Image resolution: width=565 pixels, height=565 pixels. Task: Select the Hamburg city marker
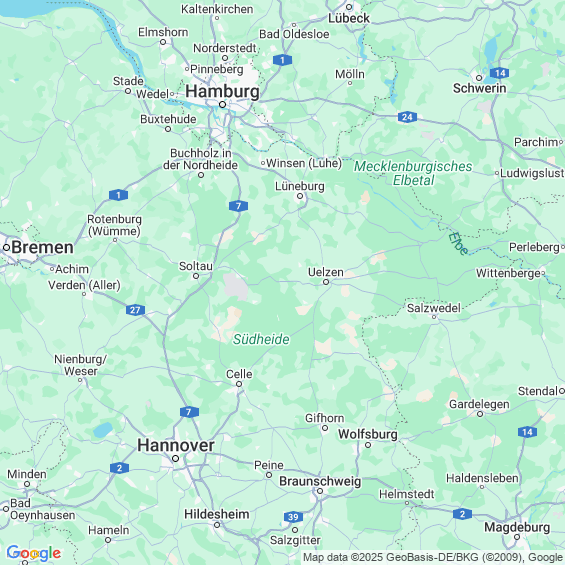click(x=223, y=104)
